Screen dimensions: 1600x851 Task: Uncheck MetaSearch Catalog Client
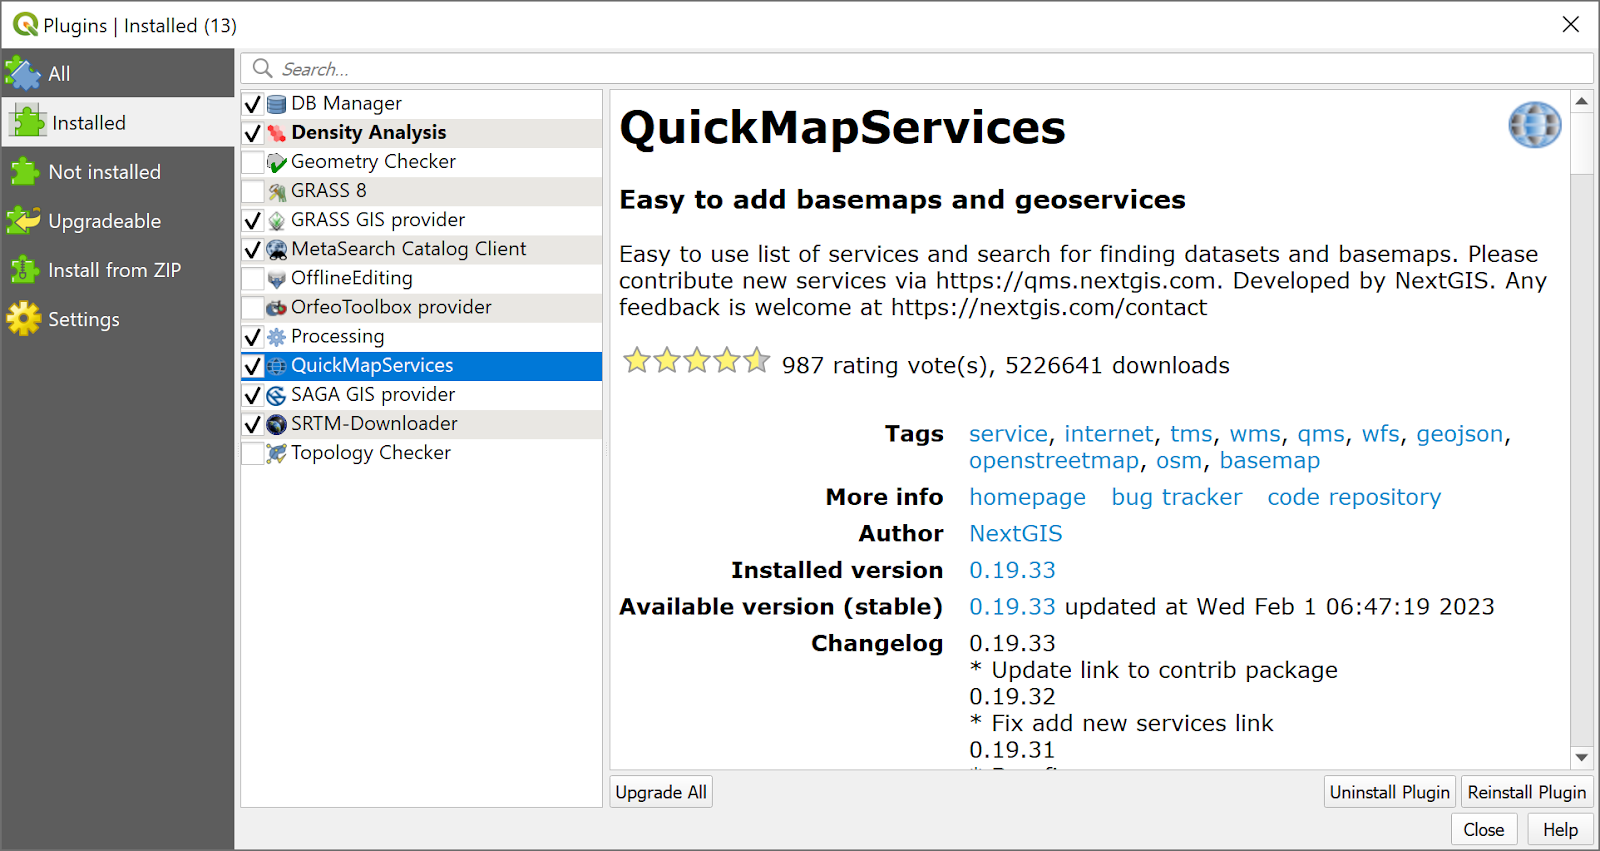pyautogui.click(x=253, y=249)
